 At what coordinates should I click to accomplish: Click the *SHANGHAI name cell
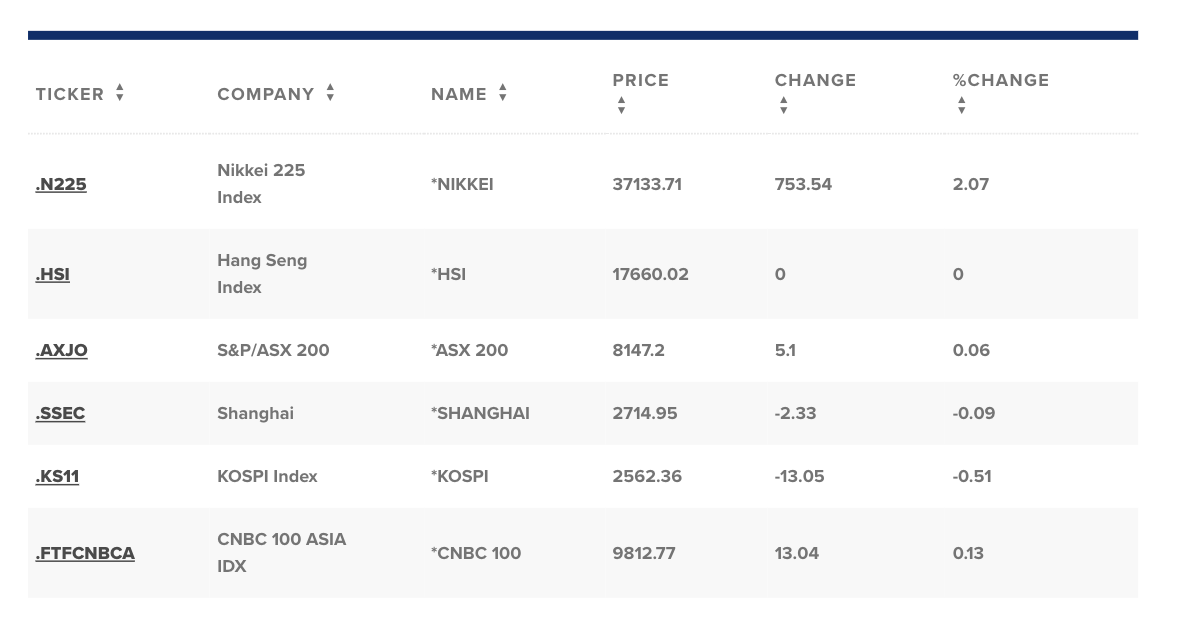coord(480,413)
